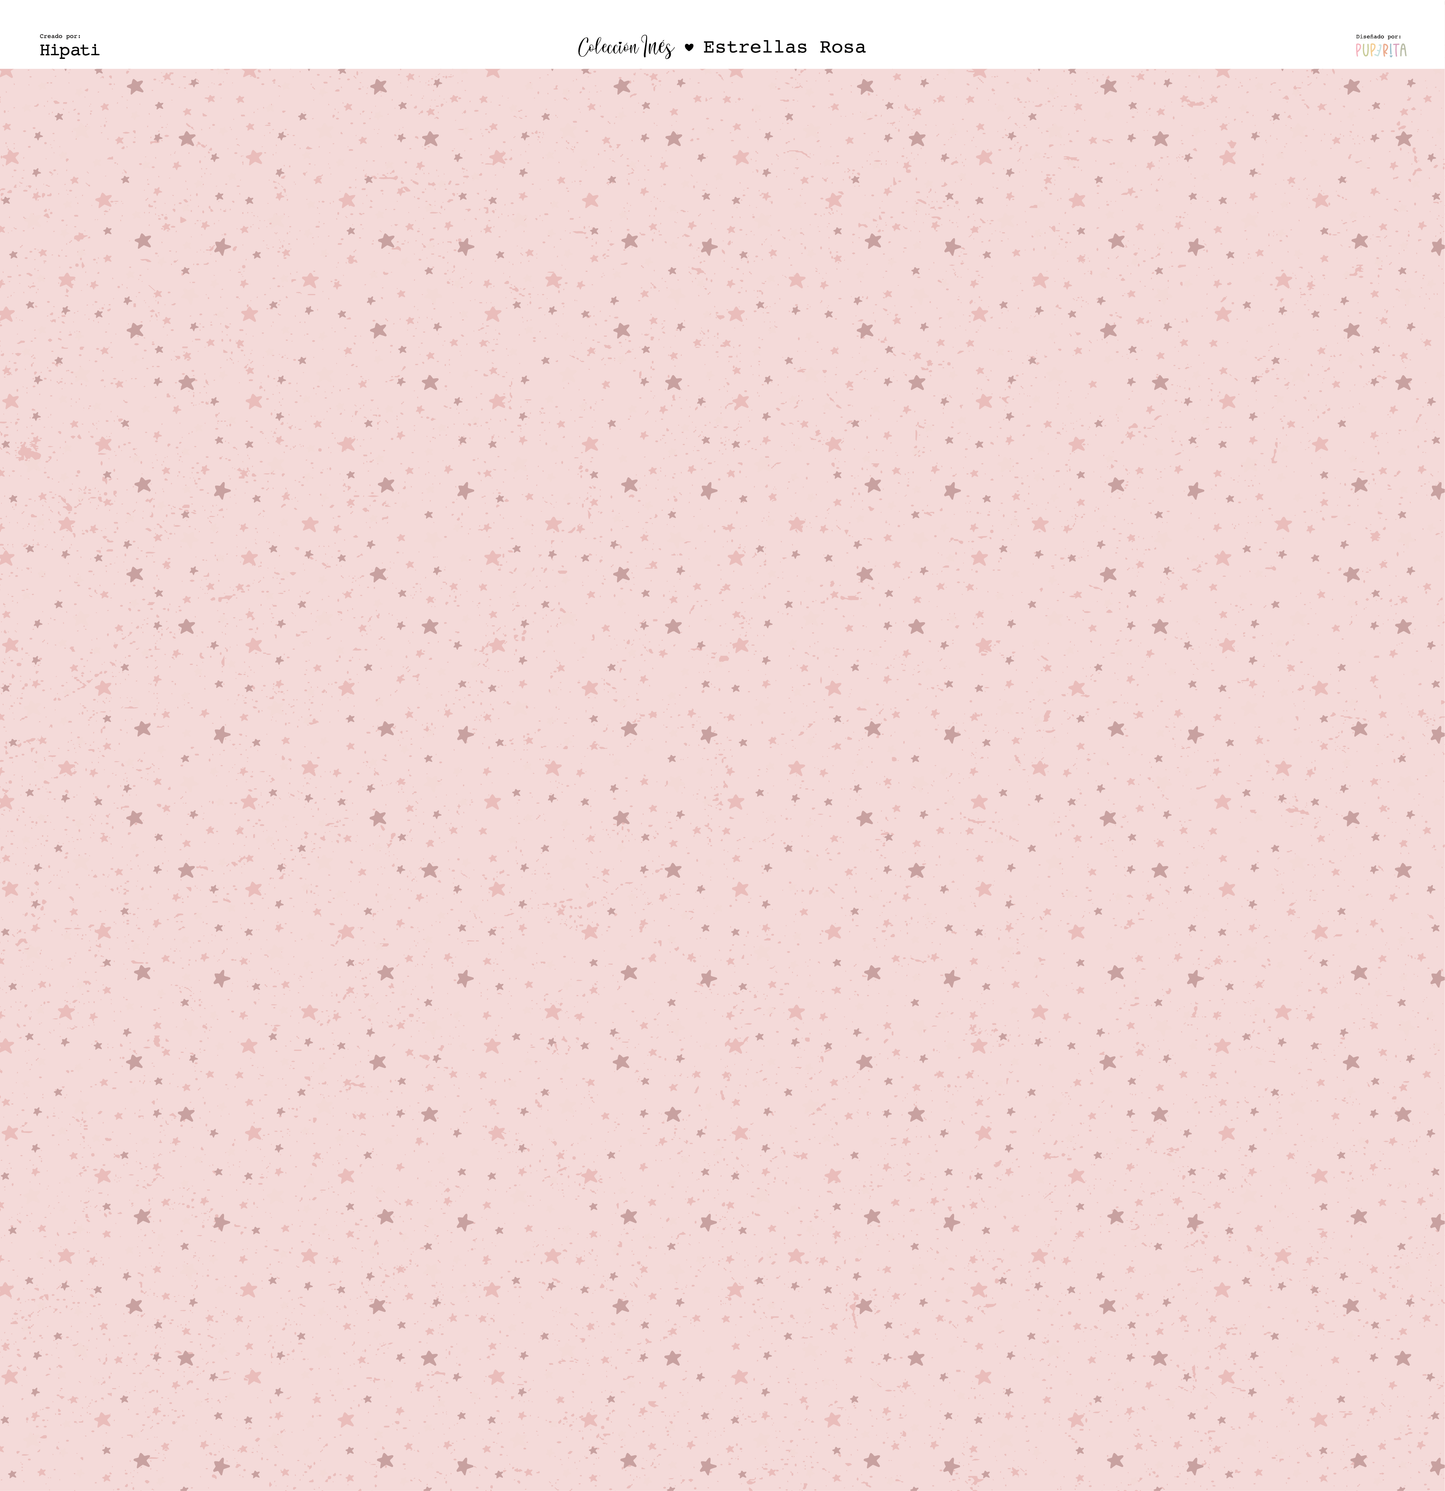Click the word Estrellas in the title
Viewport: 1445px width, 1491px height.
[x=755, y=47]
